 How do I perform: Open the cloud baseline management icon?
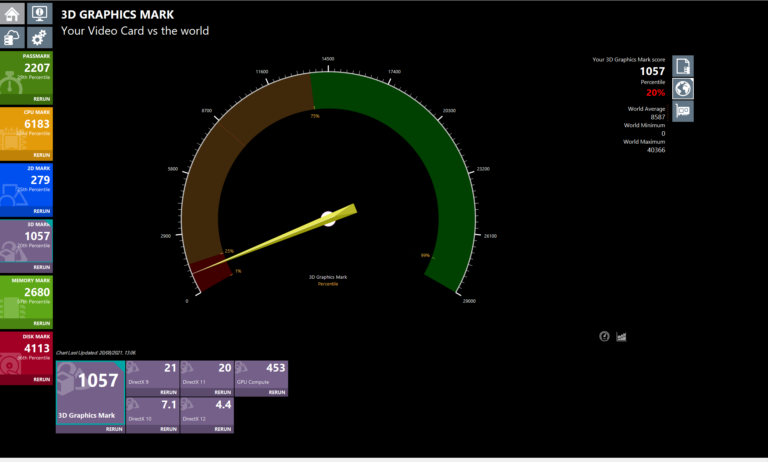[x=13, y=37]
